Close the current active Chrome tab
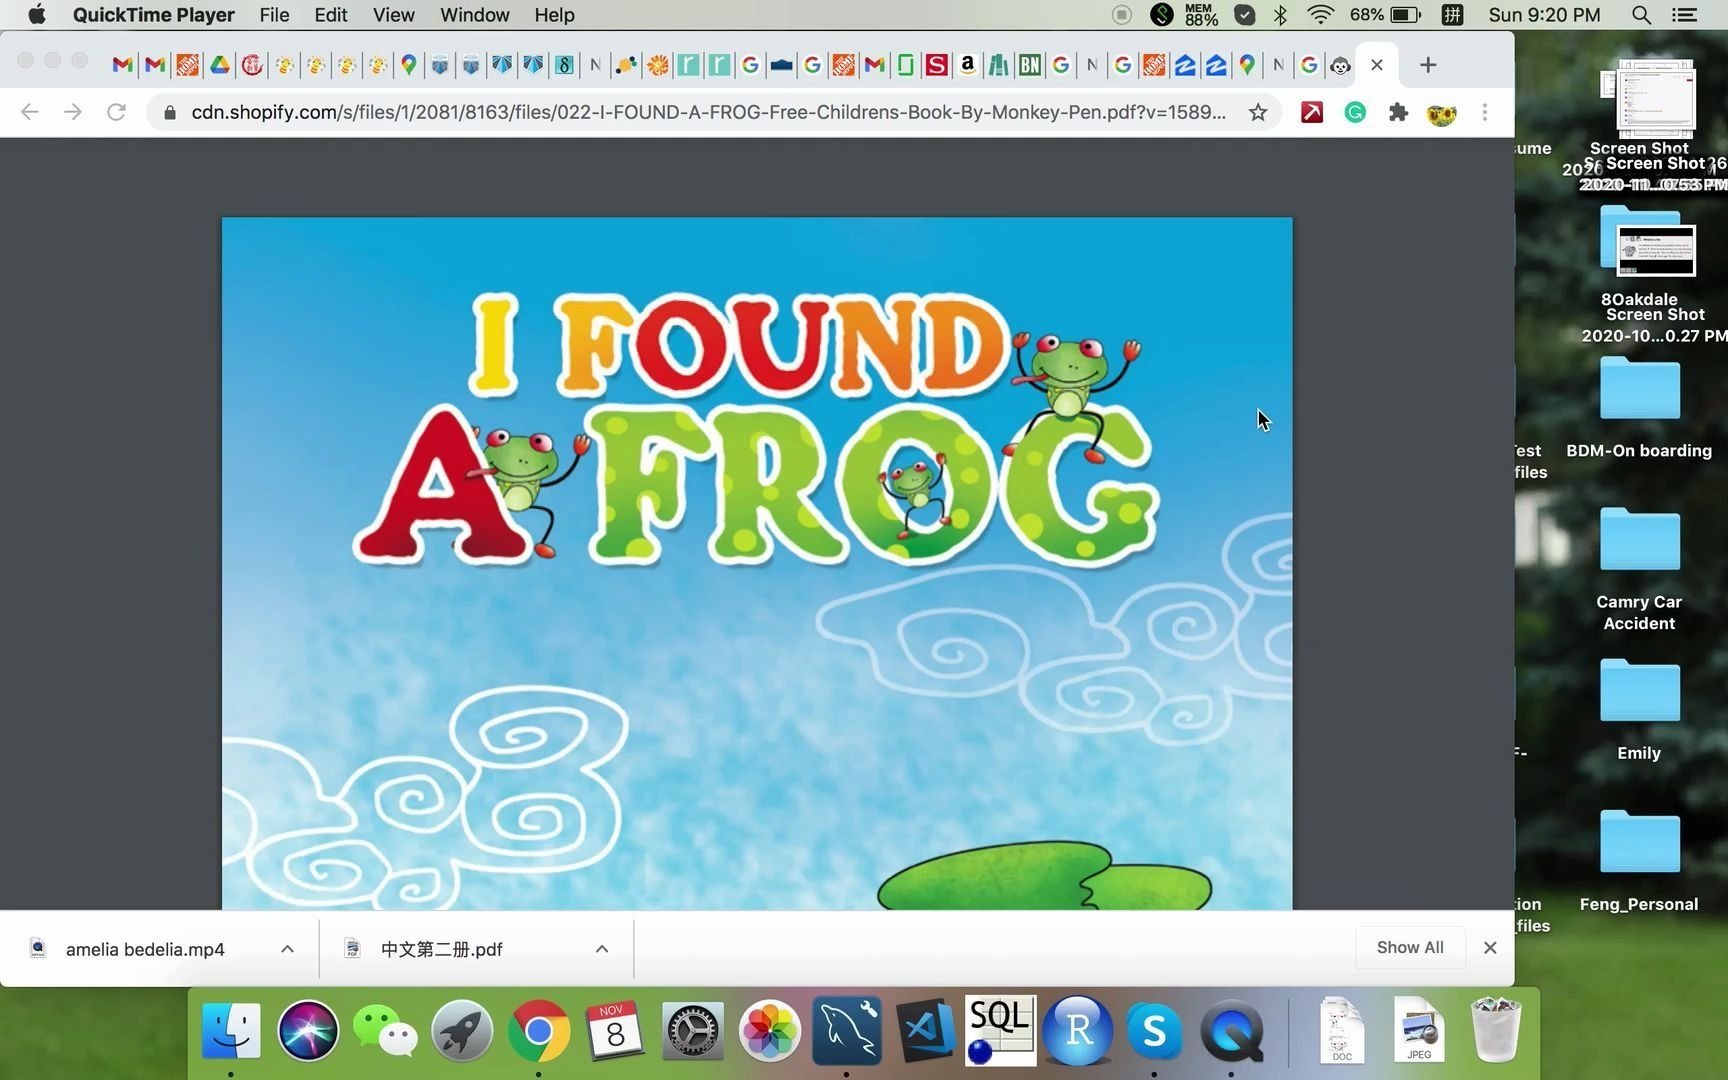 point(1377,65)
